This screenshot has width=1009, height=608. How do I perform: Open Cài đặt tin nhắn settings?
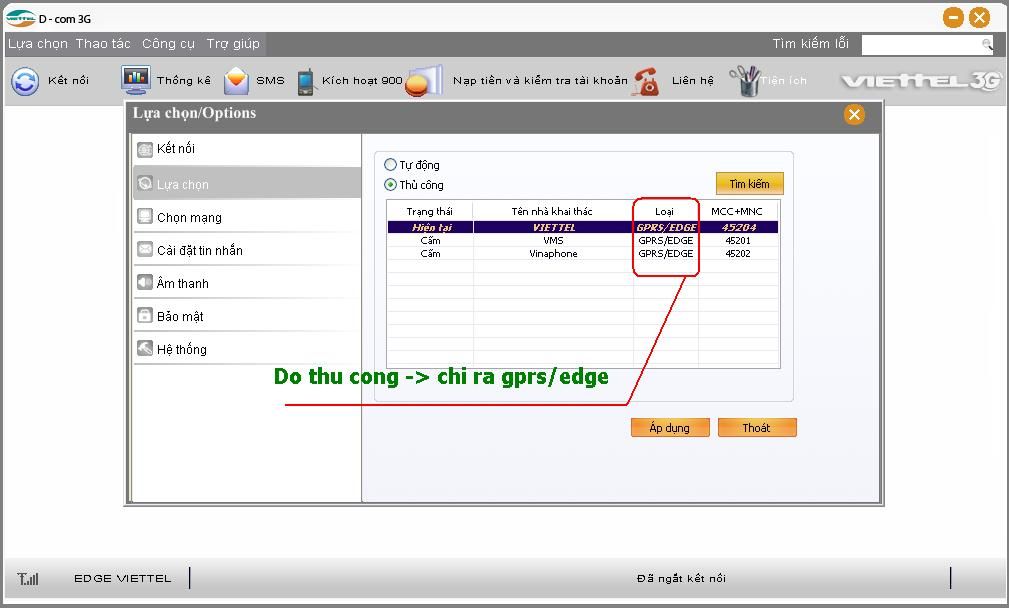coord(199,251)
